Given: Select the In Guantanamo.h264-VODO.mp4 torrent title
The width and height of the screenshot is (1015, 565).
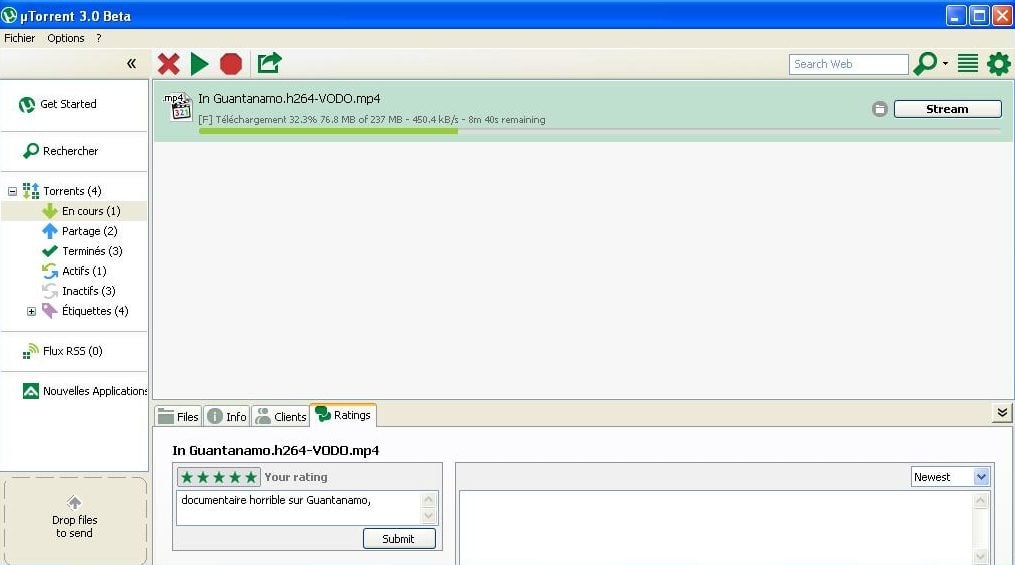Looking at the screenshot, I should [289, 99].
